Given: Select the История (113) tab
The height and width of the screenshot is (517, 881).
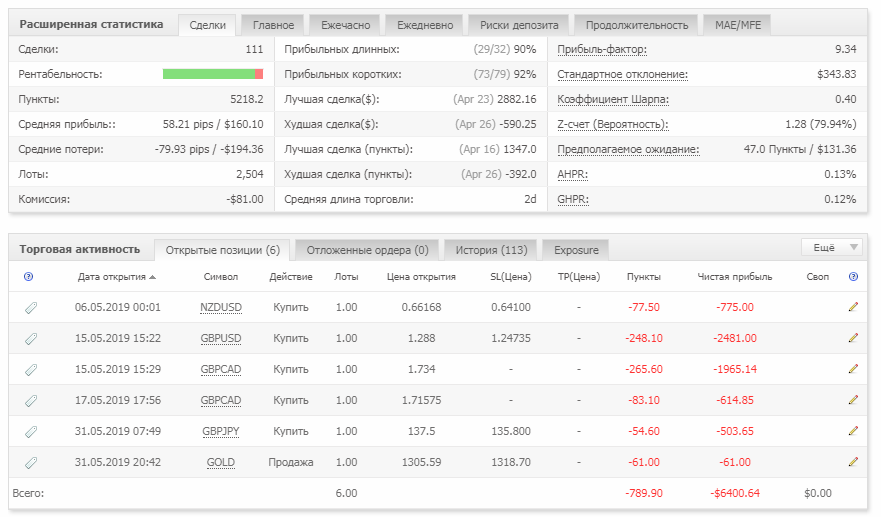Looking at the screenshot, I should coord(491,250).
